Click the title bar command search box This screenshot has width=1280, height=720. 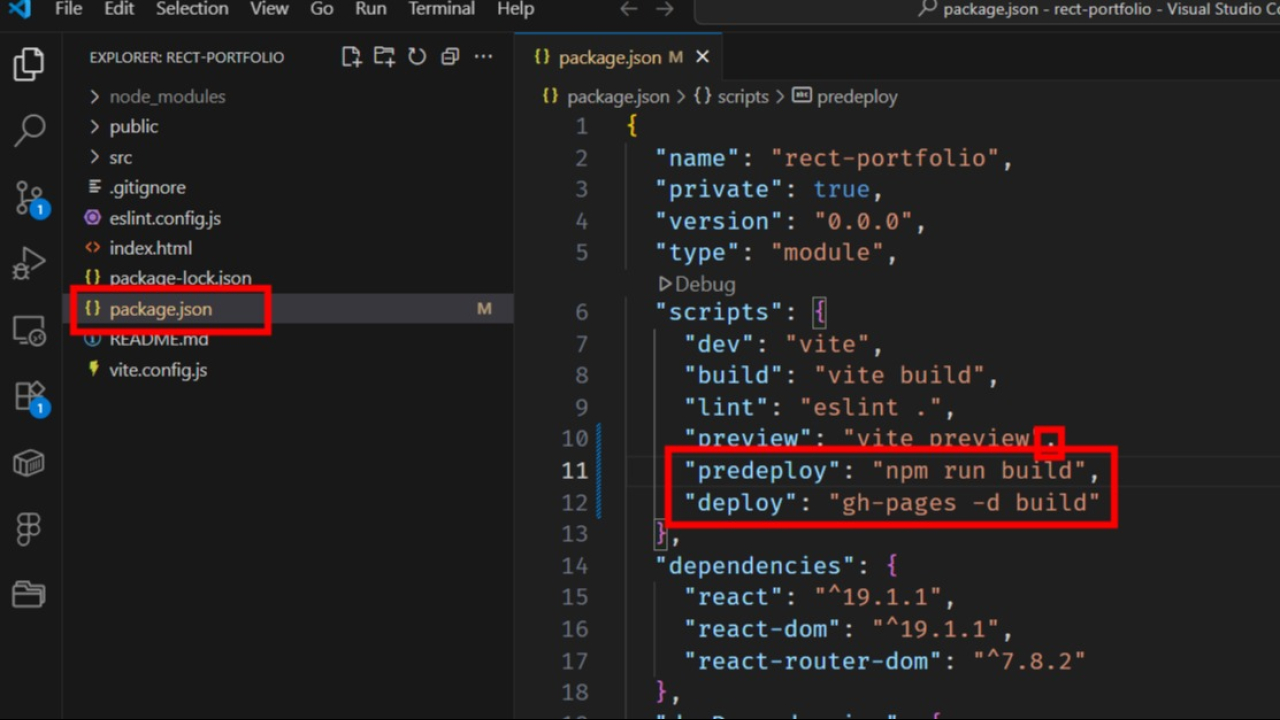point(987,10)
